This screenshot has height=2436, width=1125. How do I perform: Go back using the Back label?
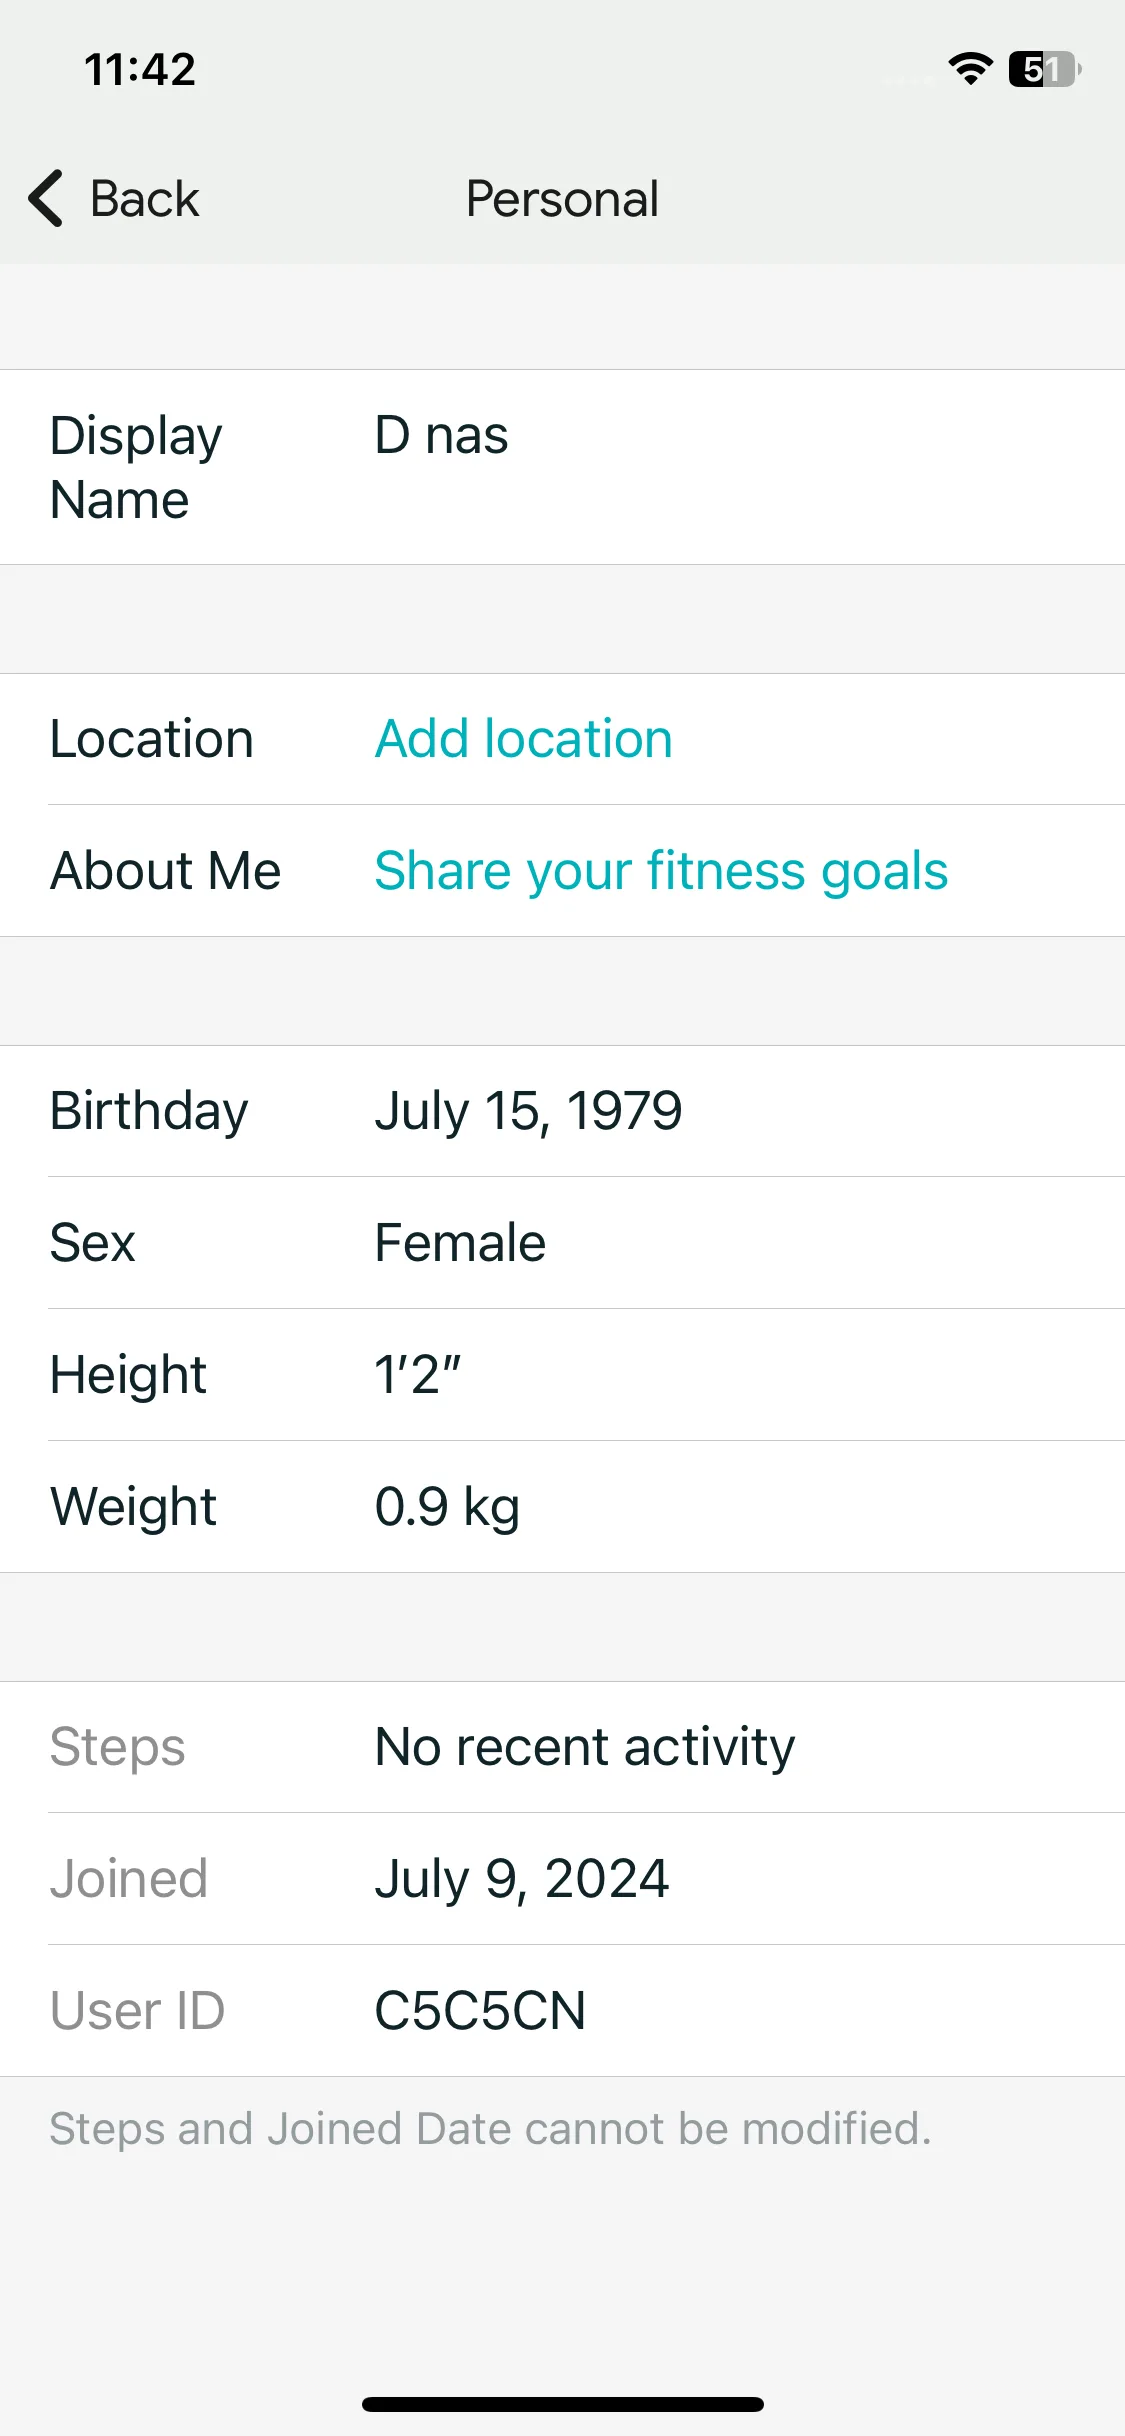click(144, 199)
